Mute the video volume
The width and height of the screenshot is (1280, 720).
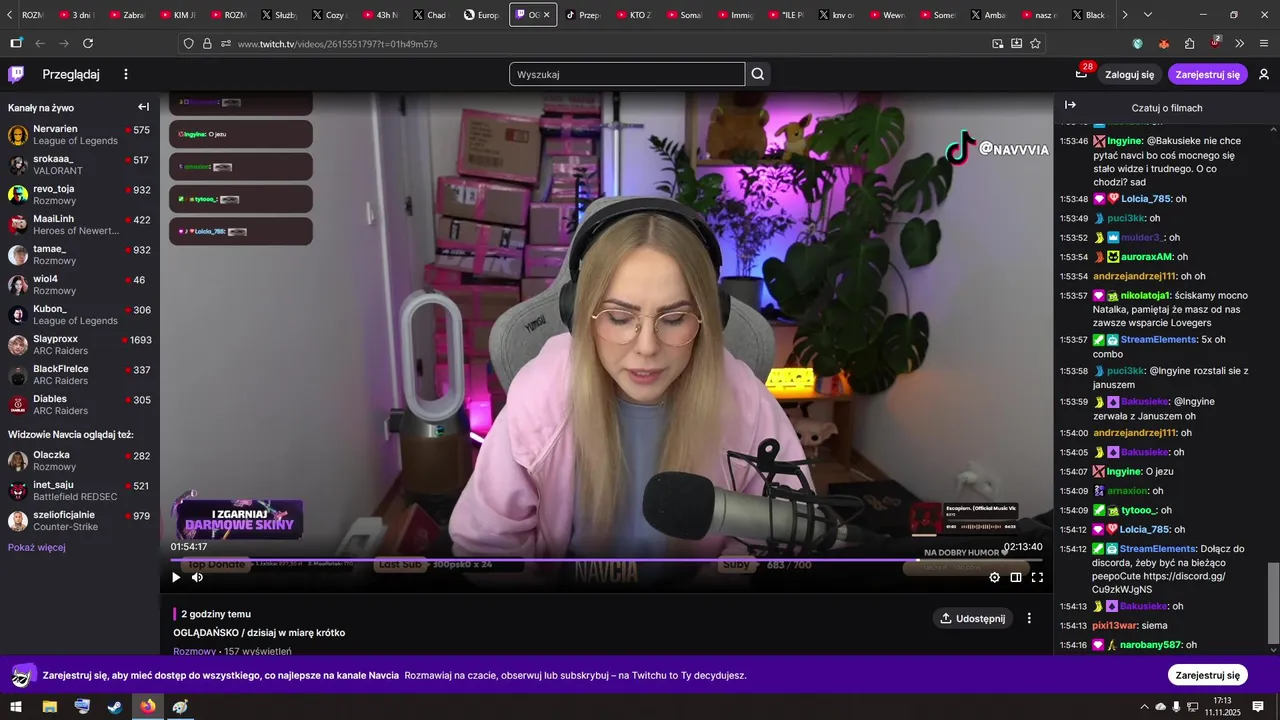197,577
